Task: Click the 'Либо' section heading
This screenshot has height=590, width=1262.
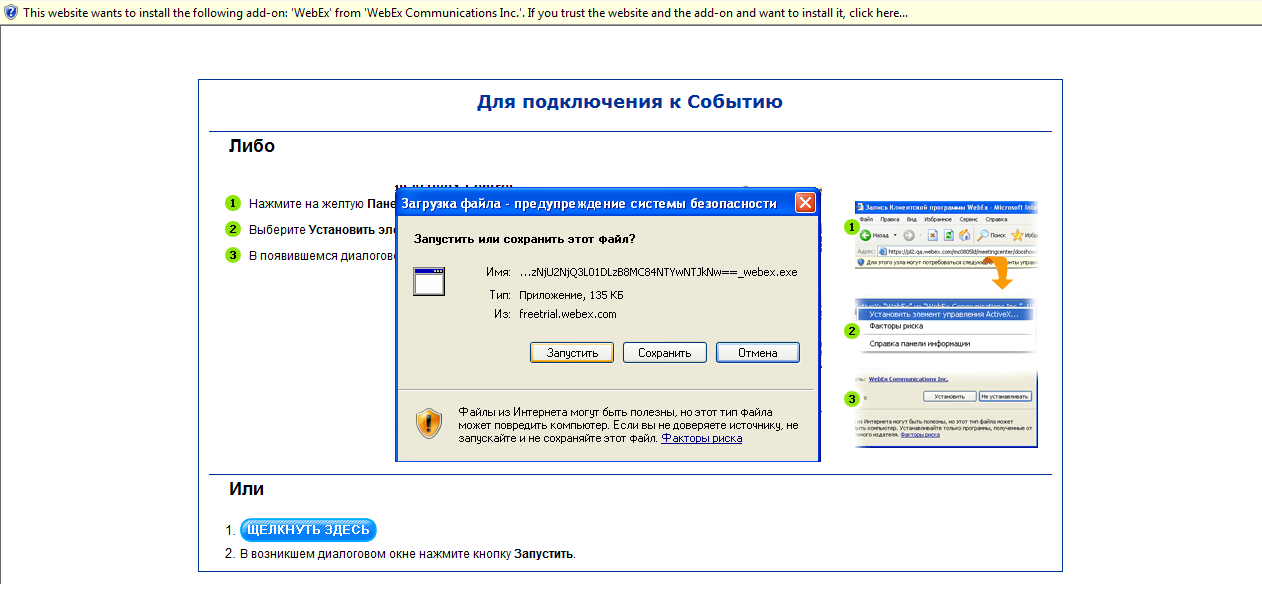Action: pyautogui.click(x=252, y=146)
